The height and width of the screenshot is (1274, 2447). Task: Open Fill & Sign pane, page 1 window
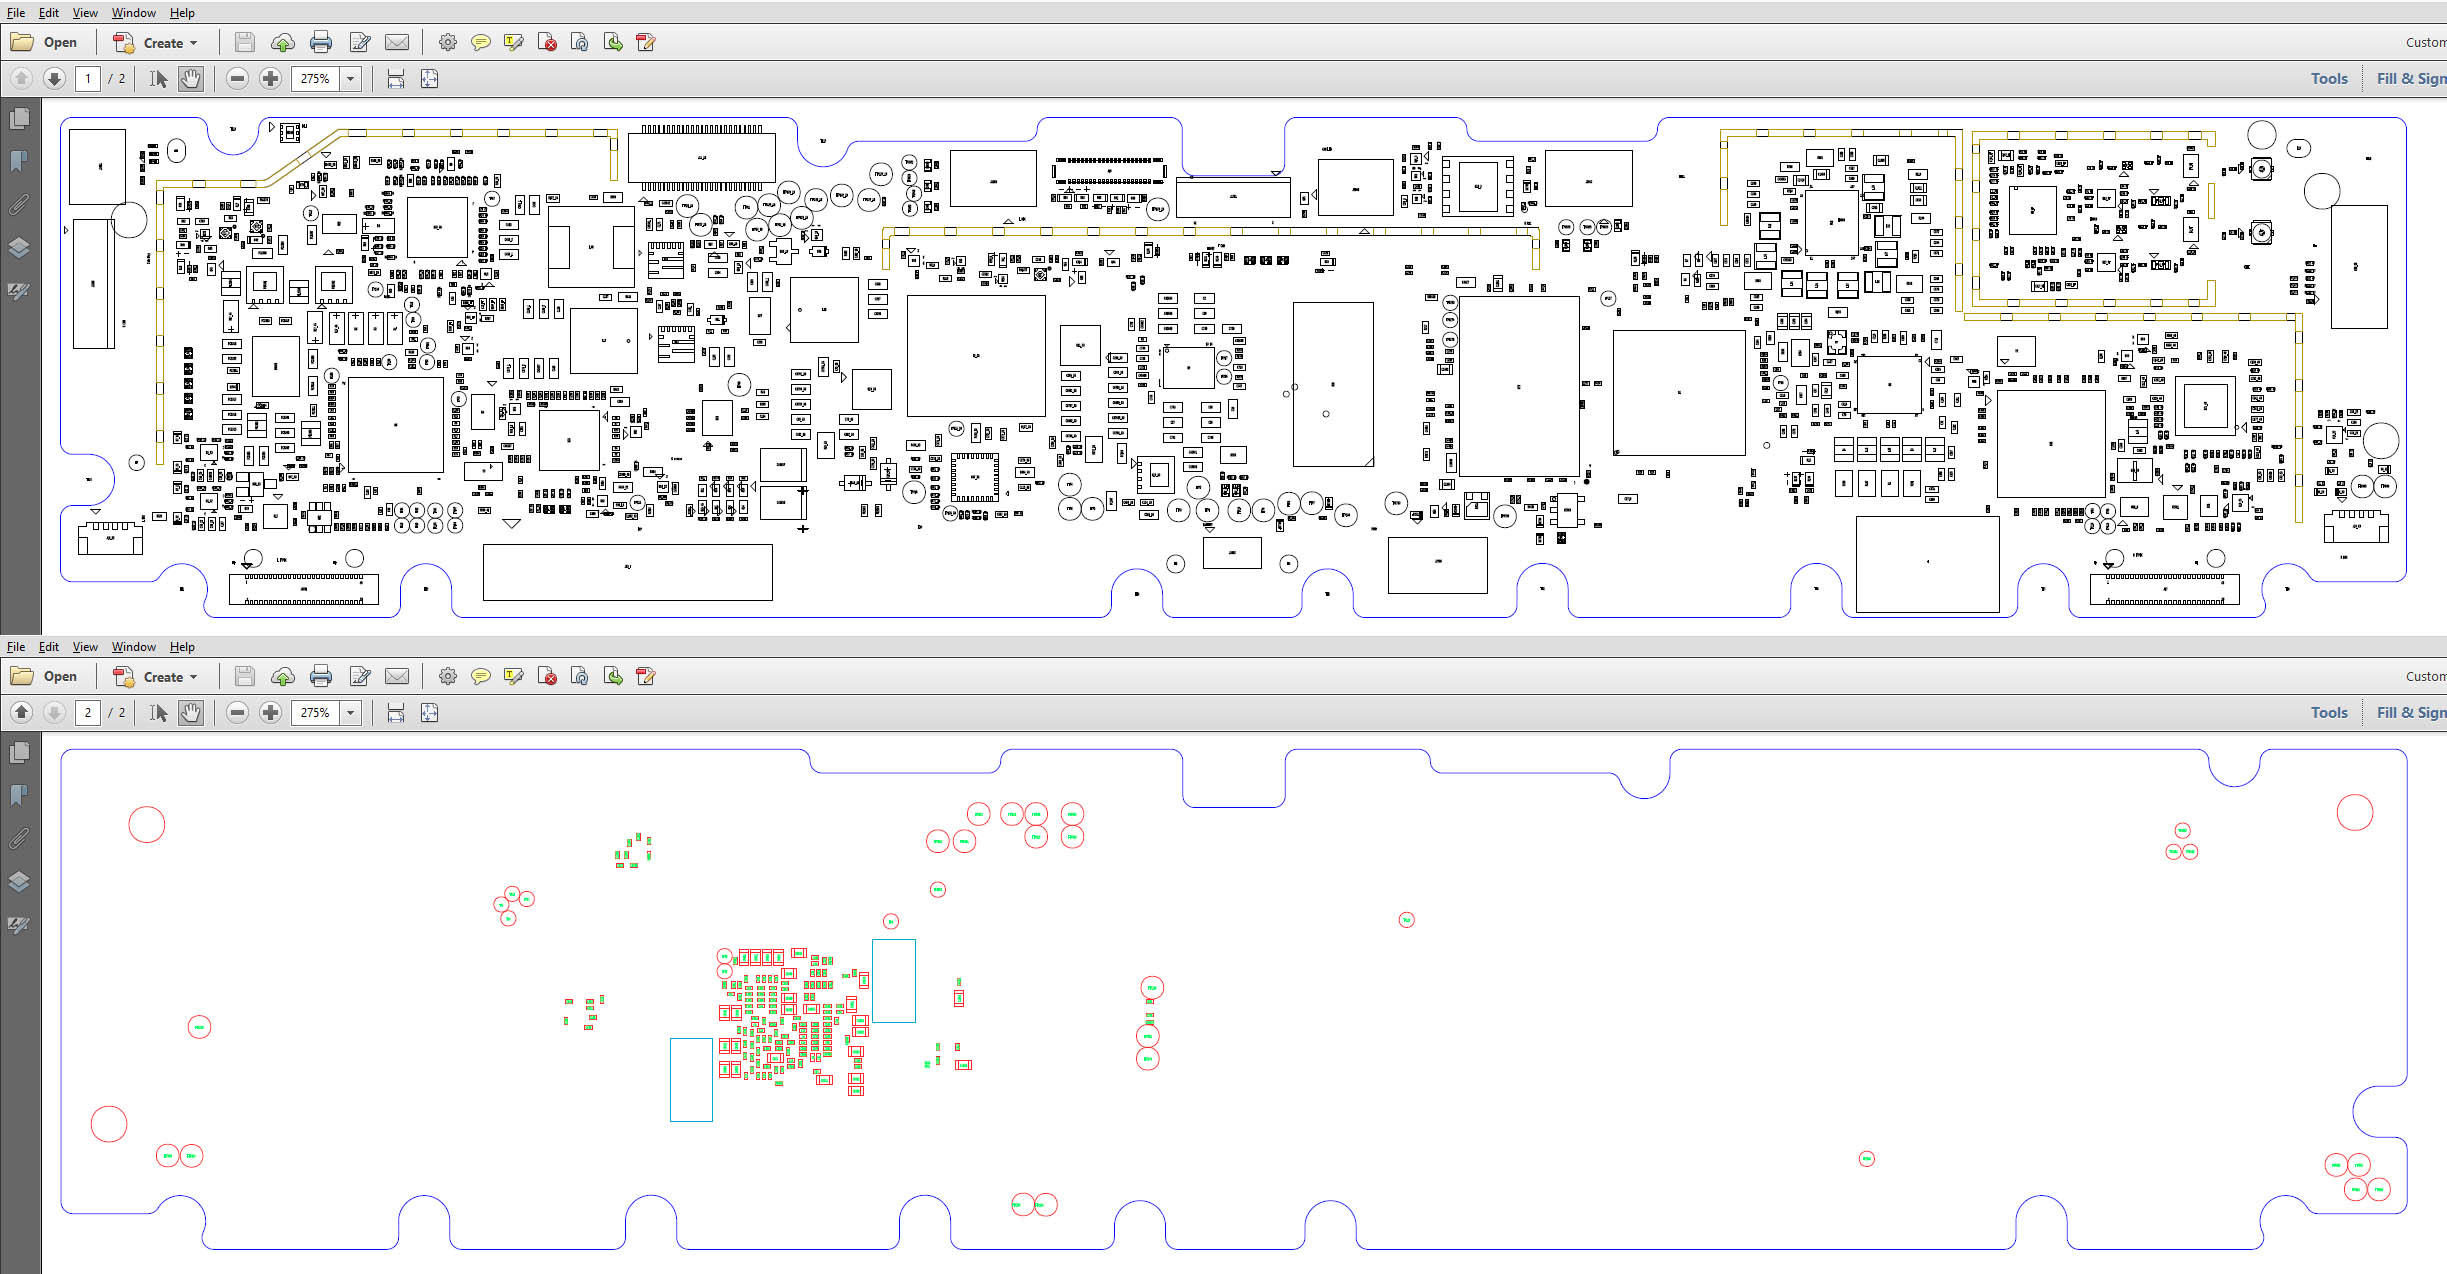tap(2411, 79)
